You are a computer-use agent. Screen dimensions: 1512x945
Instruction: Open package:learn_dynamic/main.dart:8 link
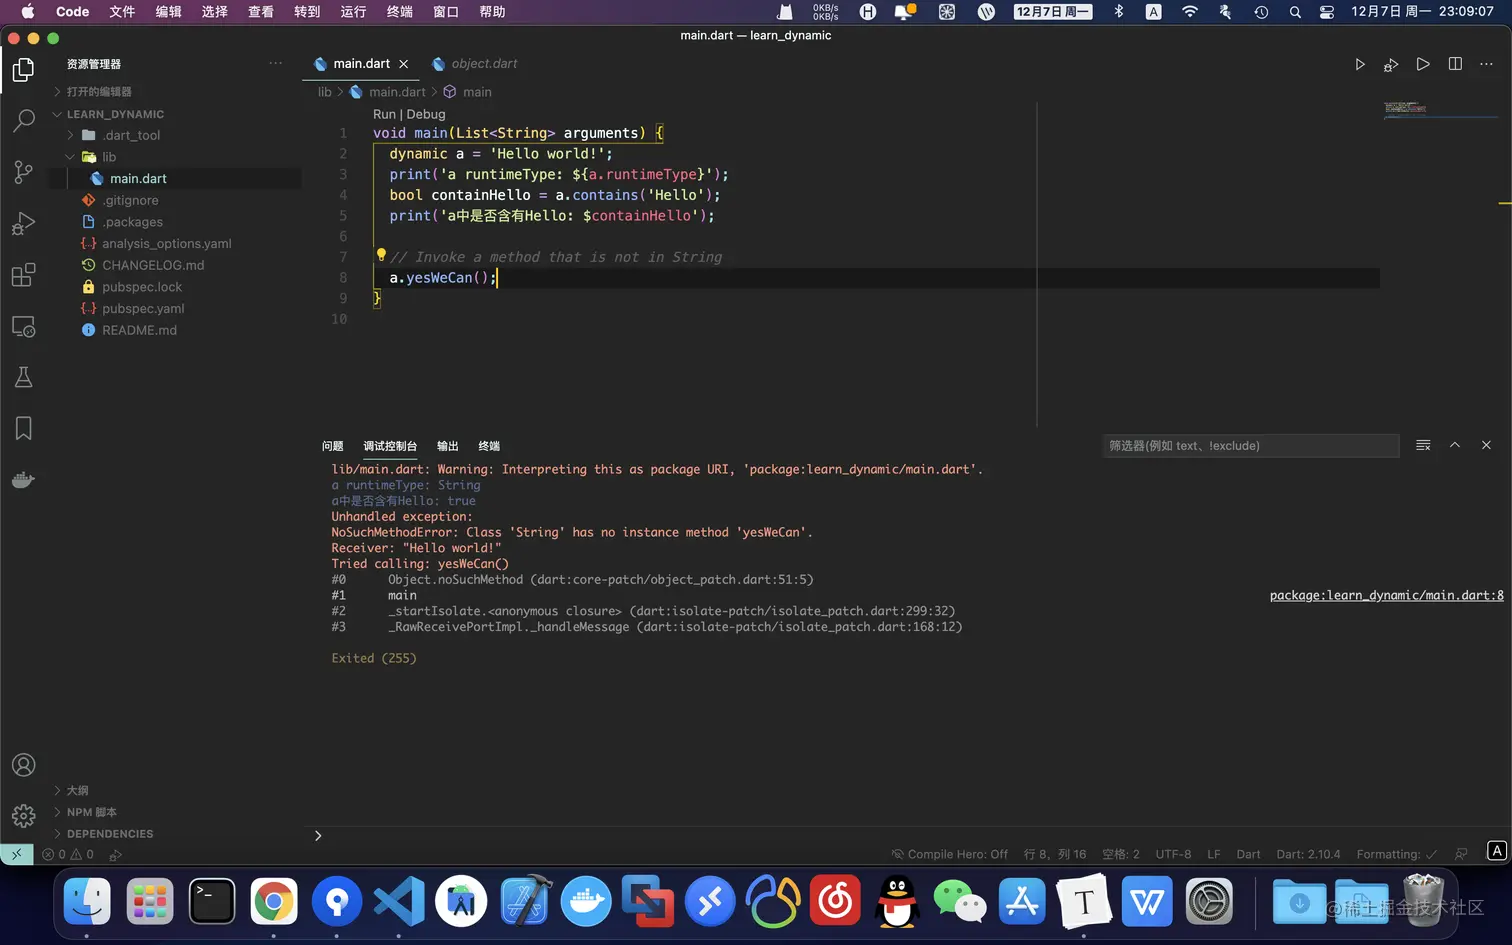(x=1386, y=595)
